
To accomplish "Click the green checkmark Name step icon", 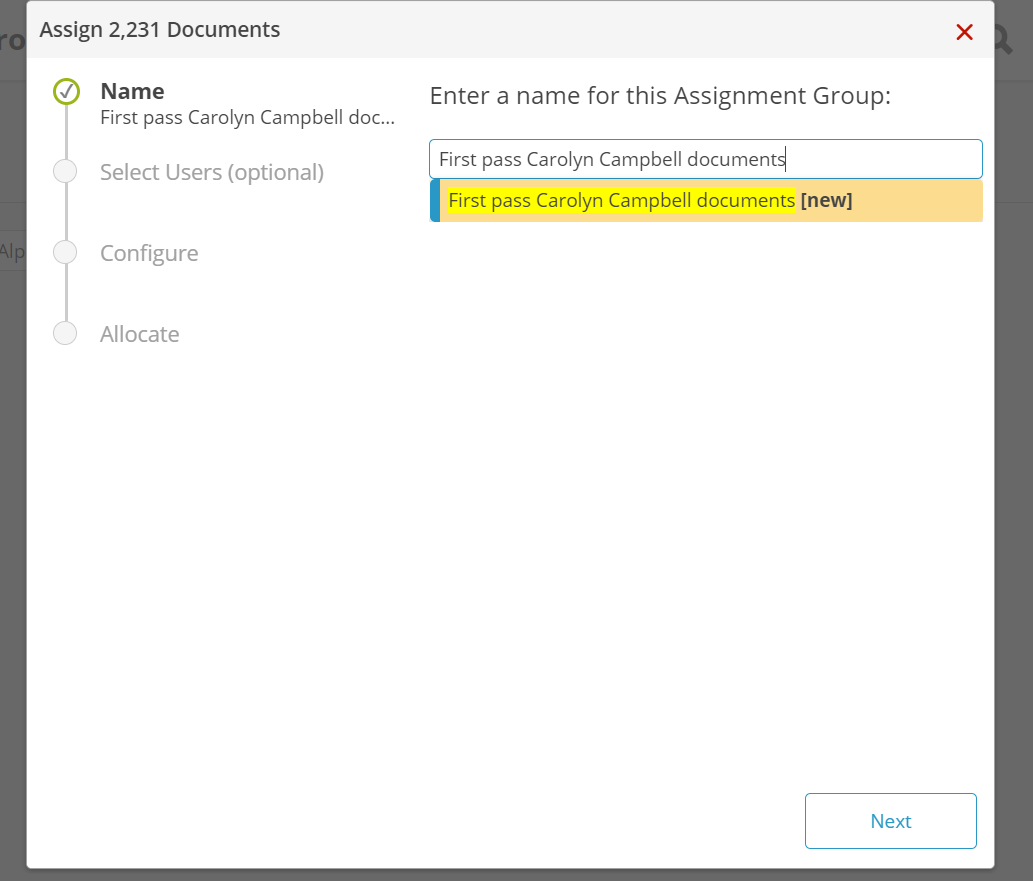I will pyautogui.click(x=66, y=92).
